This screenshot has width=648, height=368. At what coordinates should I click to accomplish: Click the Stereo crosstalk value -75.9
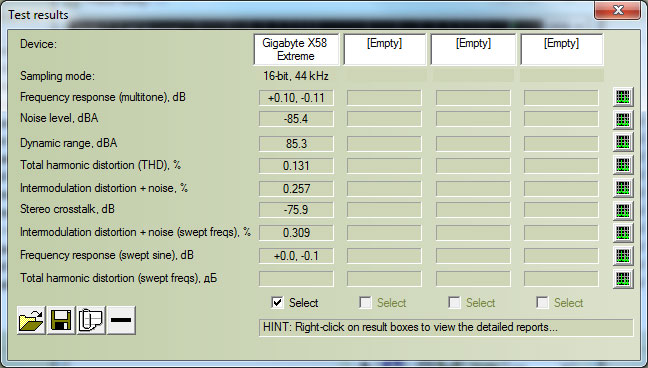[x=296, y=210]
